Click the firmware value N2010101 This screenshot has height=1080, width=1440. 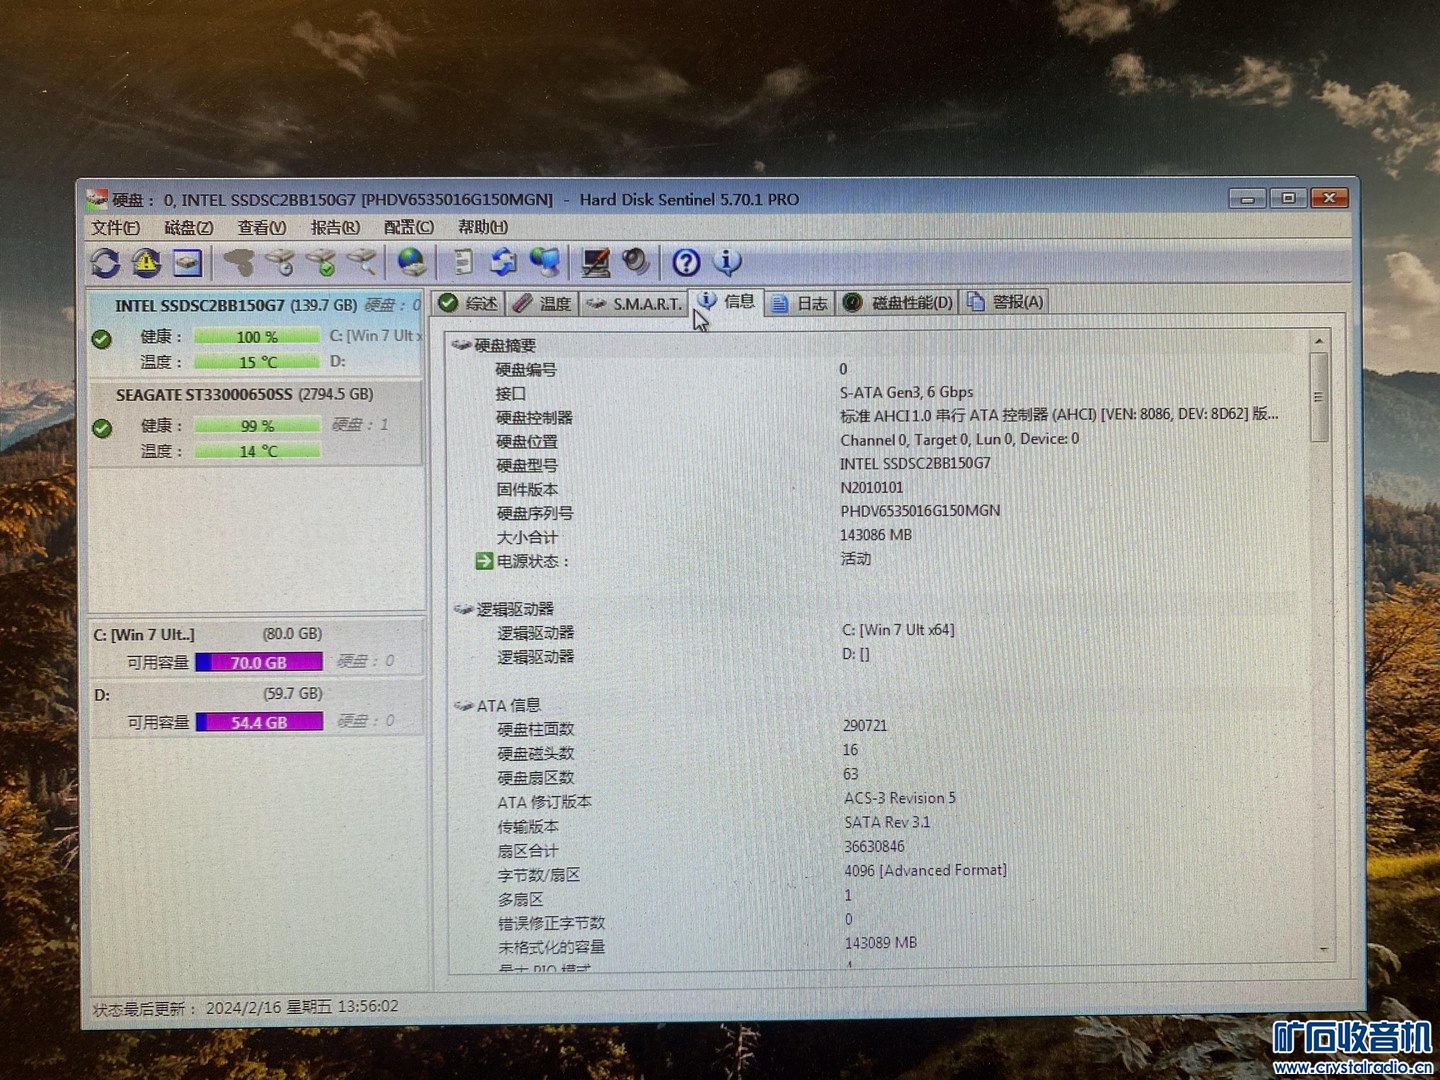click(872, 487)
